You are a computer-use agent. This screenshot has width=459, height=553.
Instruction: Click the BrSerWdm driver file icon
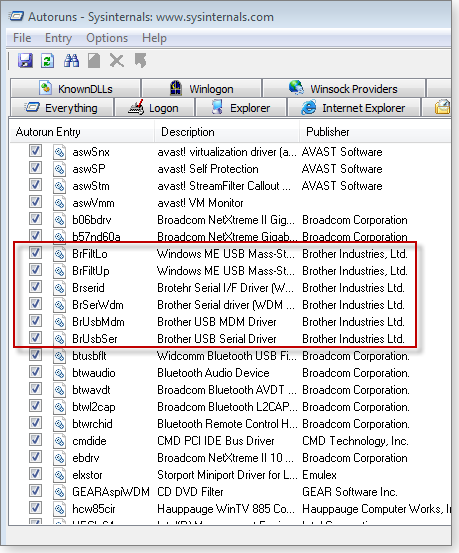(x=59, y=305)
